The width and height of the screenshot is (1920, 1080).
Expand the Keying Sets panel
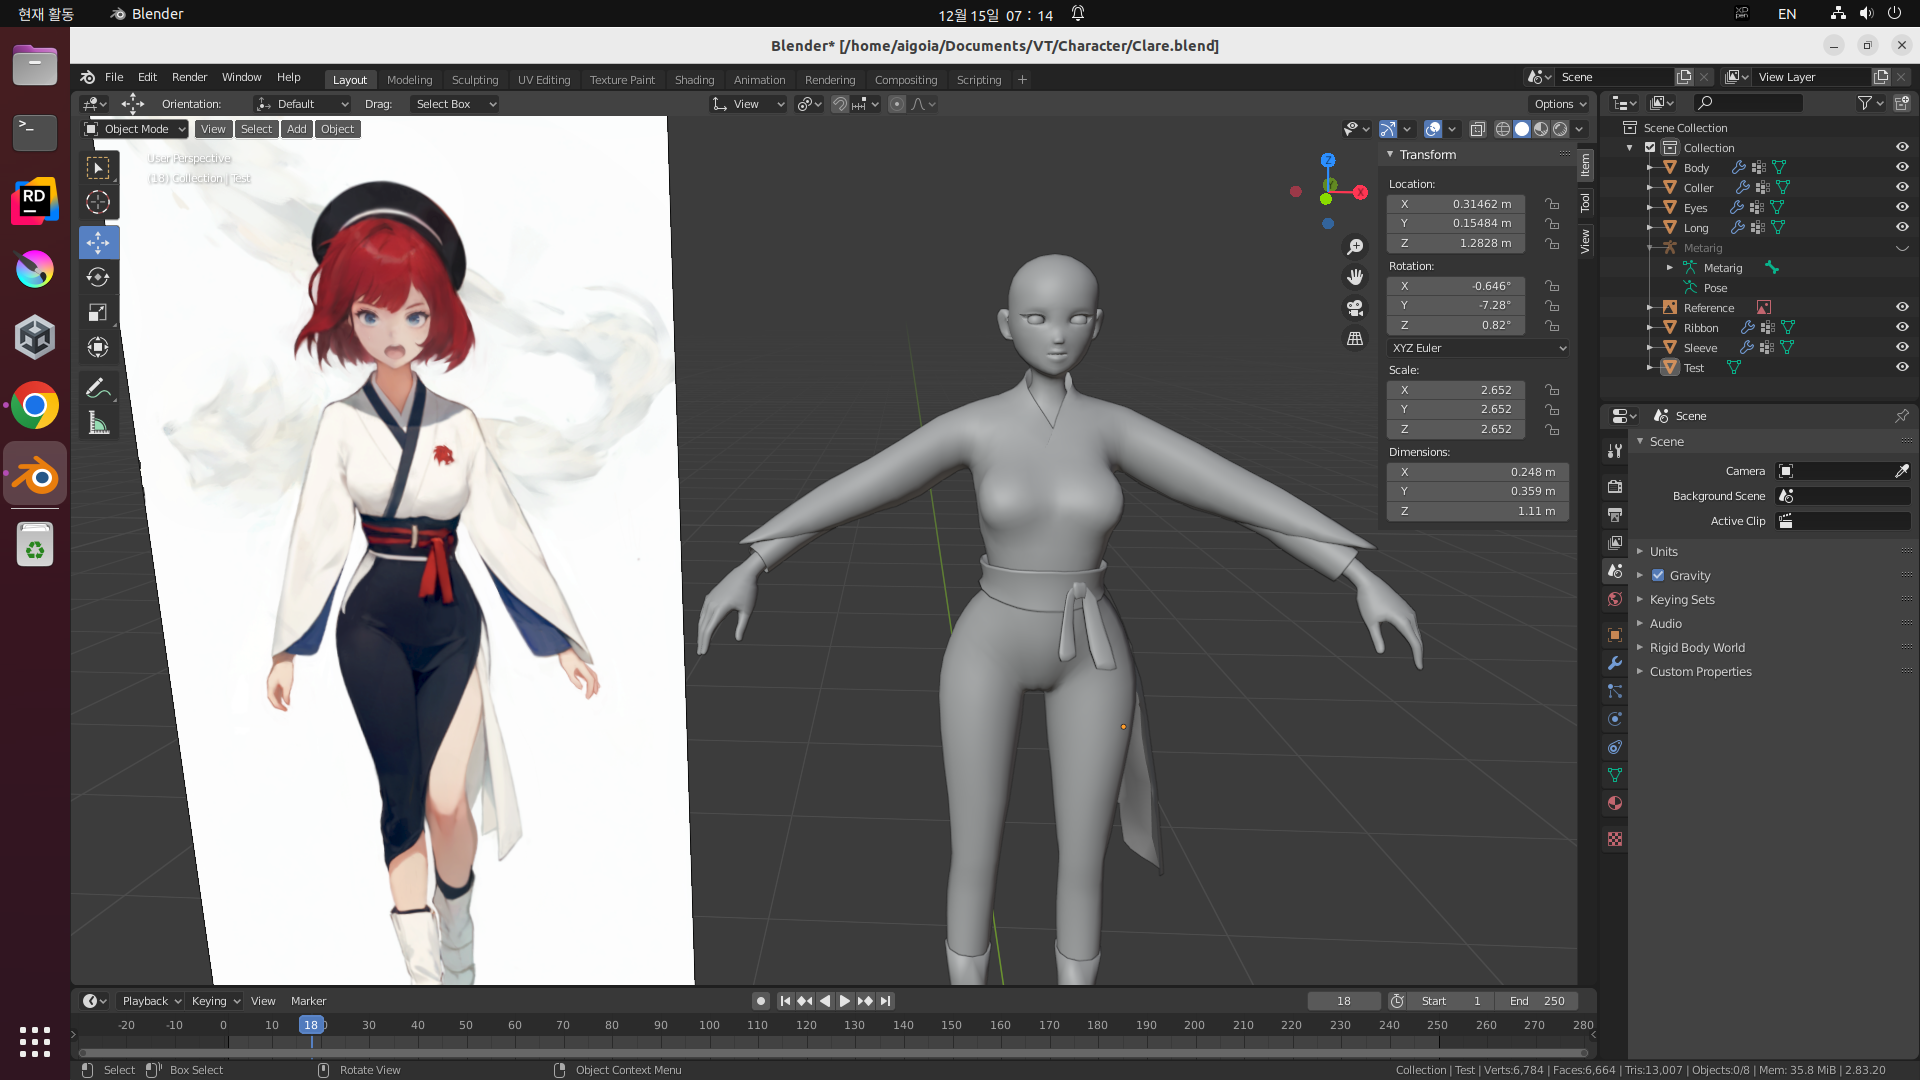[1682, 599]
